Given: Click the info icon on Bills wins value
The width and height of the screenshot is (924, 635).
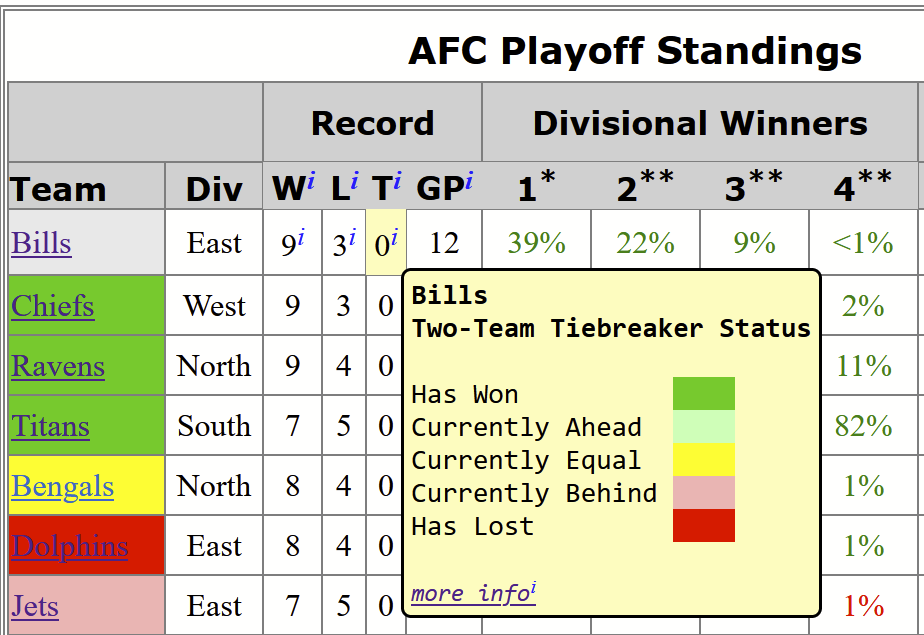Looking at the screenshot, I should (301, 236).
